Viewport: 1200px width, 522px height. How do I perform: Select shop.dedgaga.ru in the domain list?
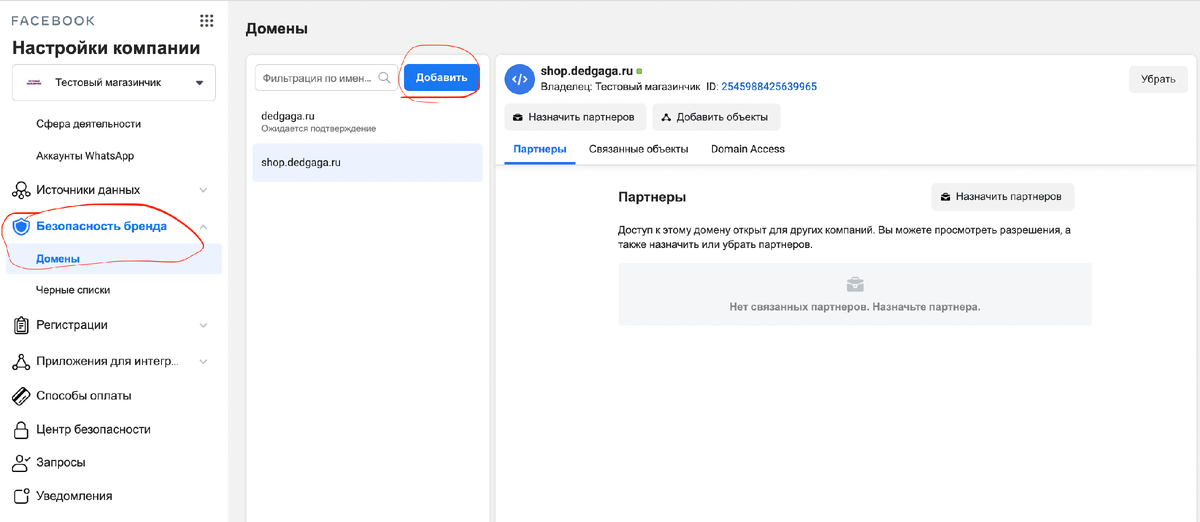367,162
